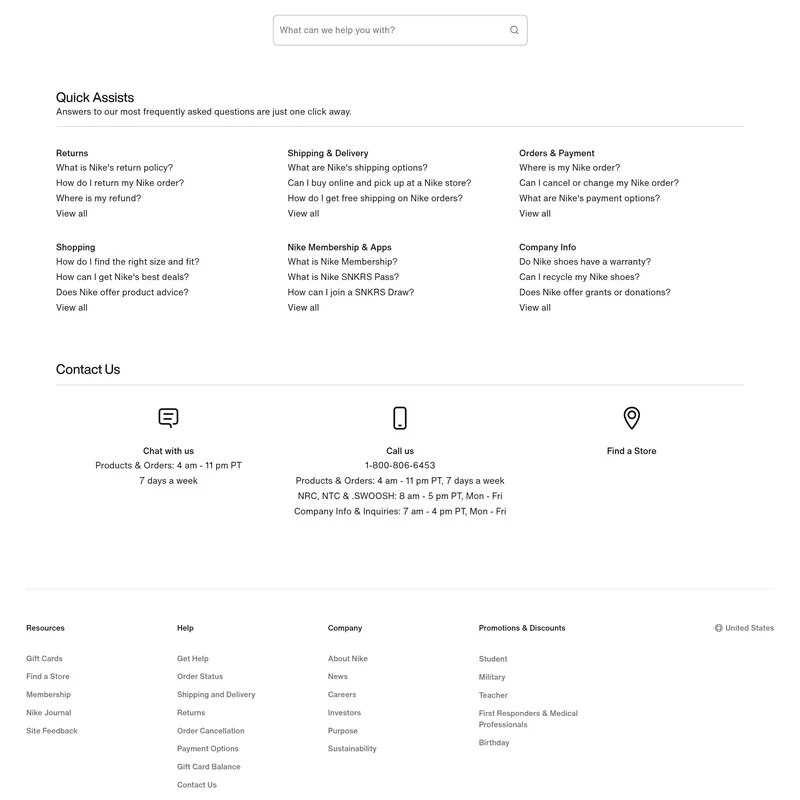
Task: Open "What is Nike SNKRS Pass?" link
Action: [x=342, y=277]
